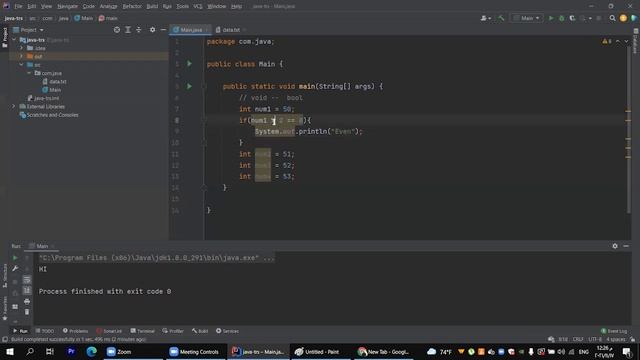Select Main class in the project tree
640x360 pixels.
coord(52,90)
